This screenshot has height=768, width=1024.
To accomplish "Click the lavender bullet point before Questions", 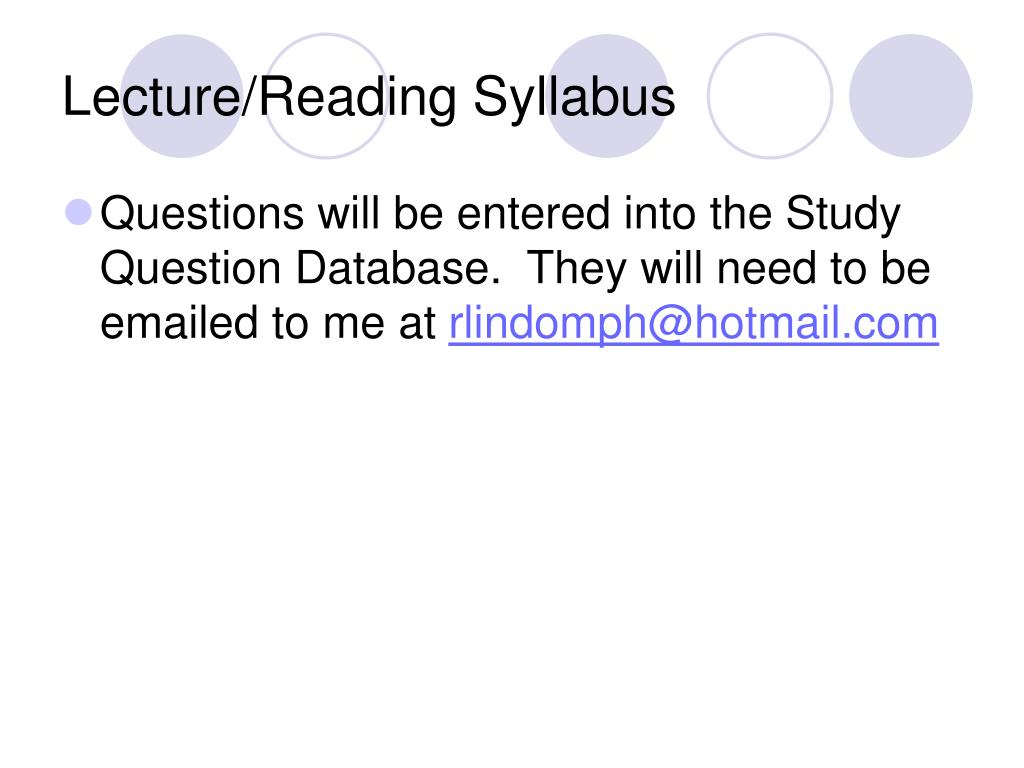I will [79, 212].
